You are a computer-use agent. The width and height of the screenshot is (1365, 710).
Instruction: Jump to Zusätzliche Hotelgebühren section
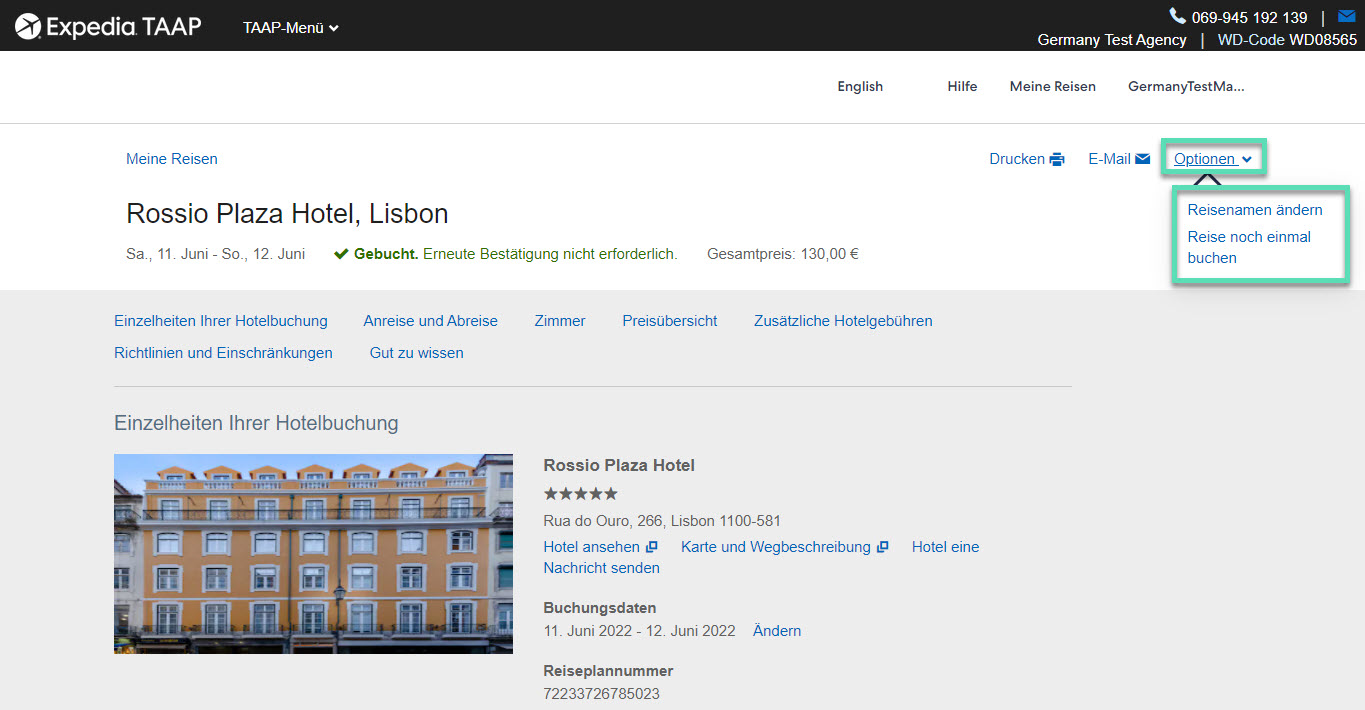[x=843, y=321]
